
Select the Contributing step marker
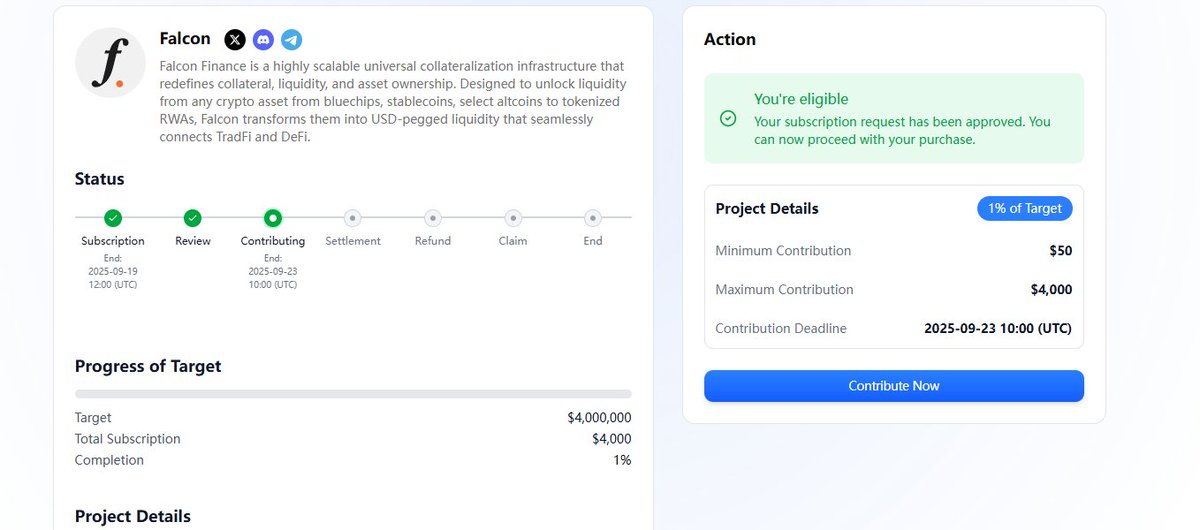click(273, 217)
